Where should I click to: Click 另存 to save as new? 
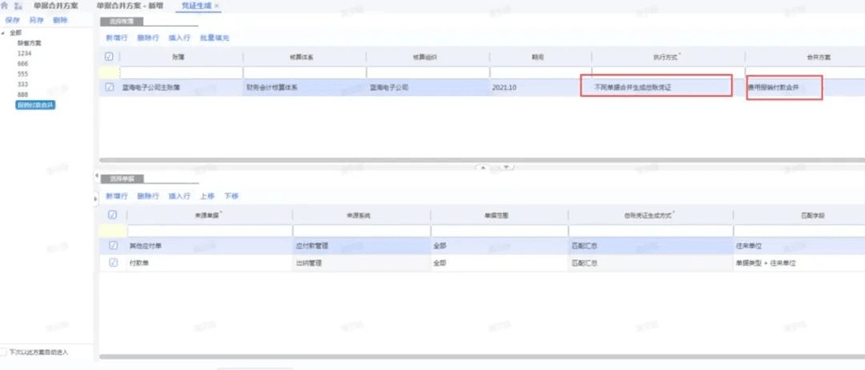point(36,20)
